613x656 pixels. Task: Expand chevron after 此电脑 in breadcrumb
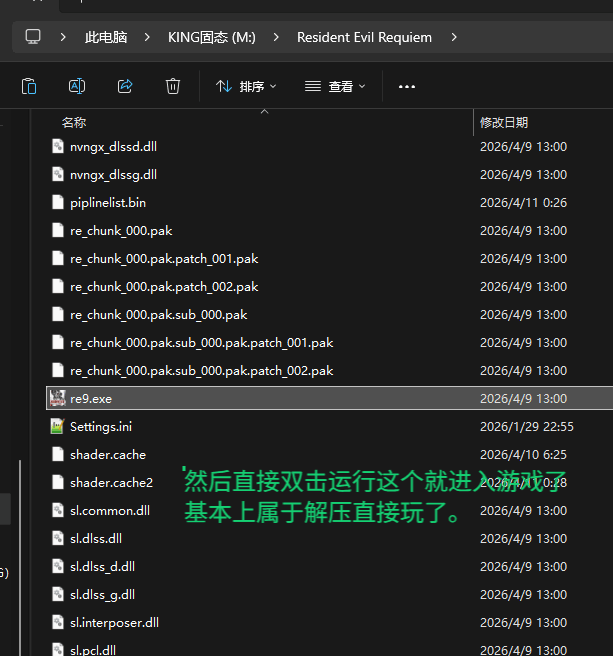point(147,37)
